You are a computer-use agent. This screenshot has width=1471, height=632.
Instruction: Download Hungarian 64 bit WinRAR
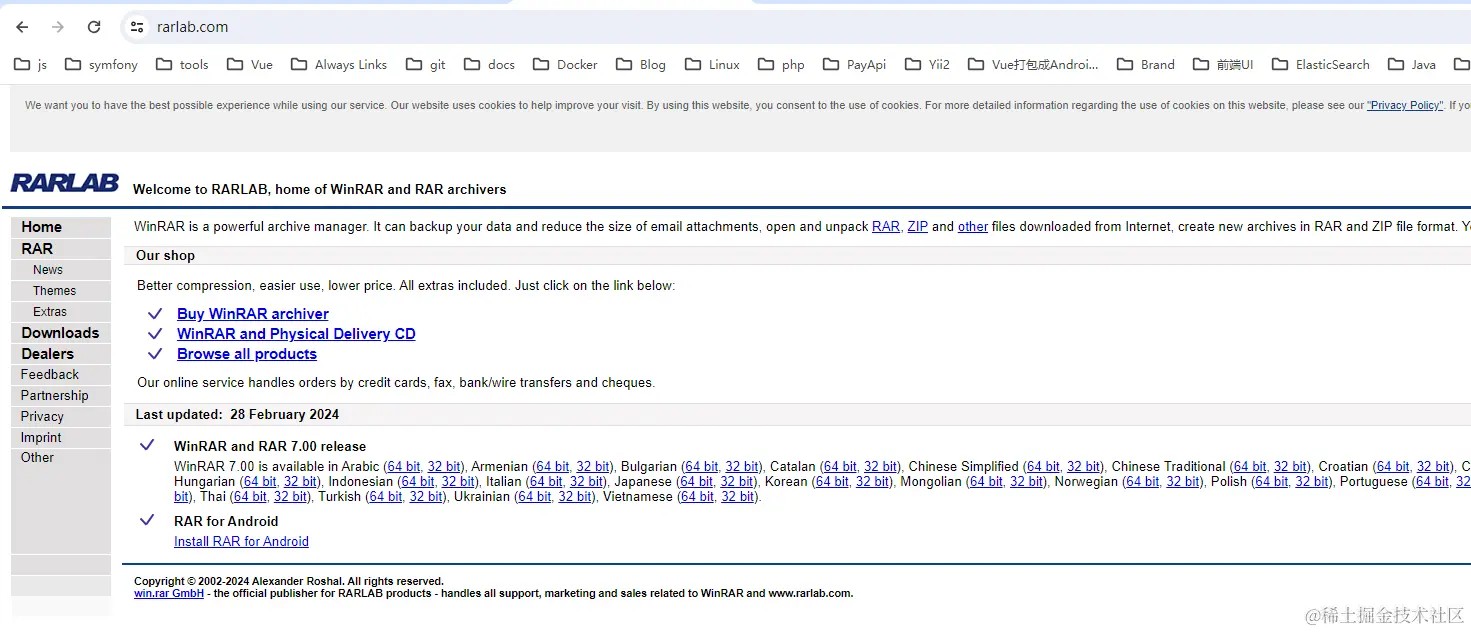tap(260, 482)
